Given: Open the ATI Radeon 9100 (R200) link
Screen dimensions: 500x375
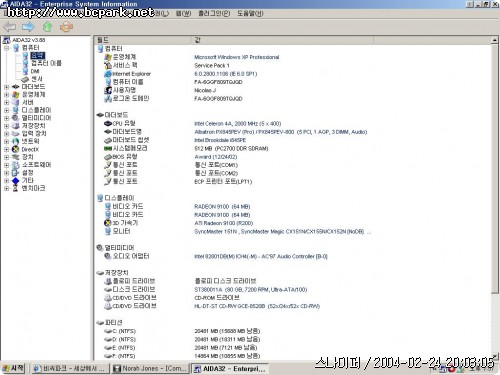Looking at the screenshot, I should point(223,223).
